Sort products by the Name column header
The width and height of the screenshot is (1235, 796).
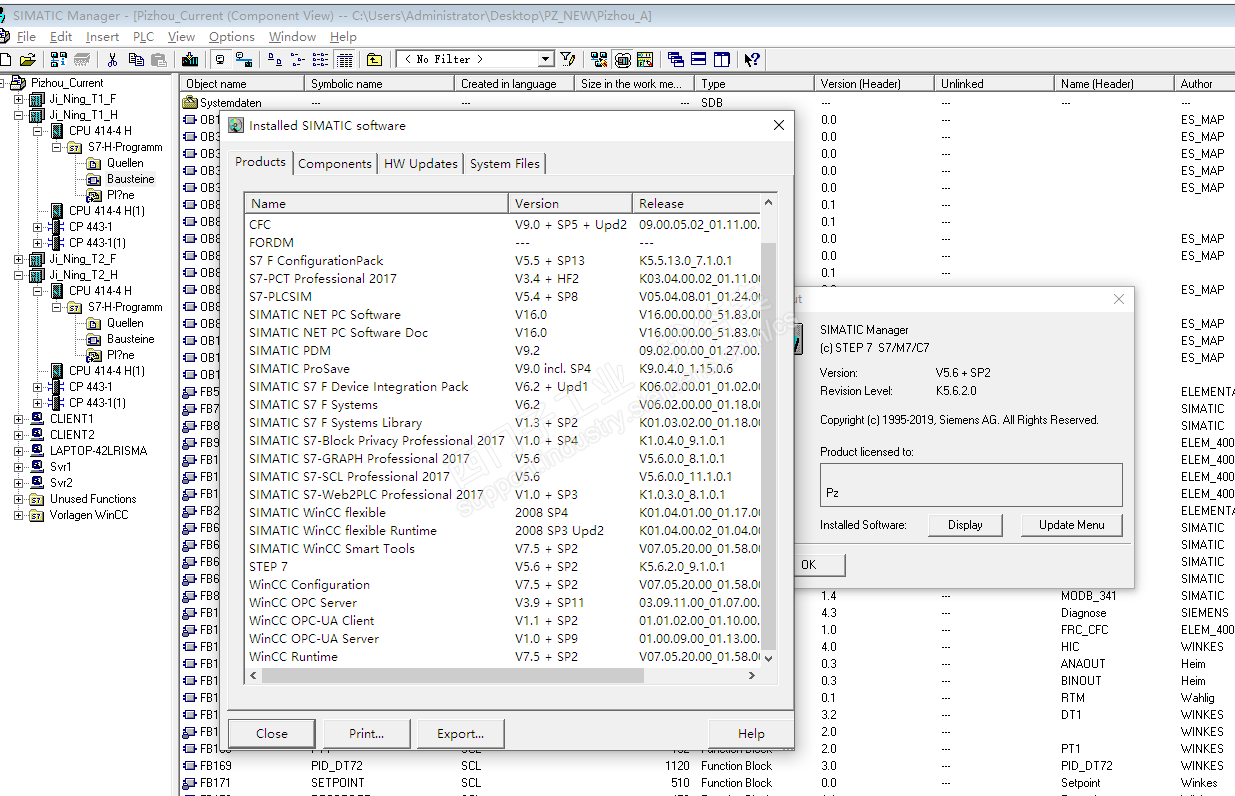click(376, 203)
